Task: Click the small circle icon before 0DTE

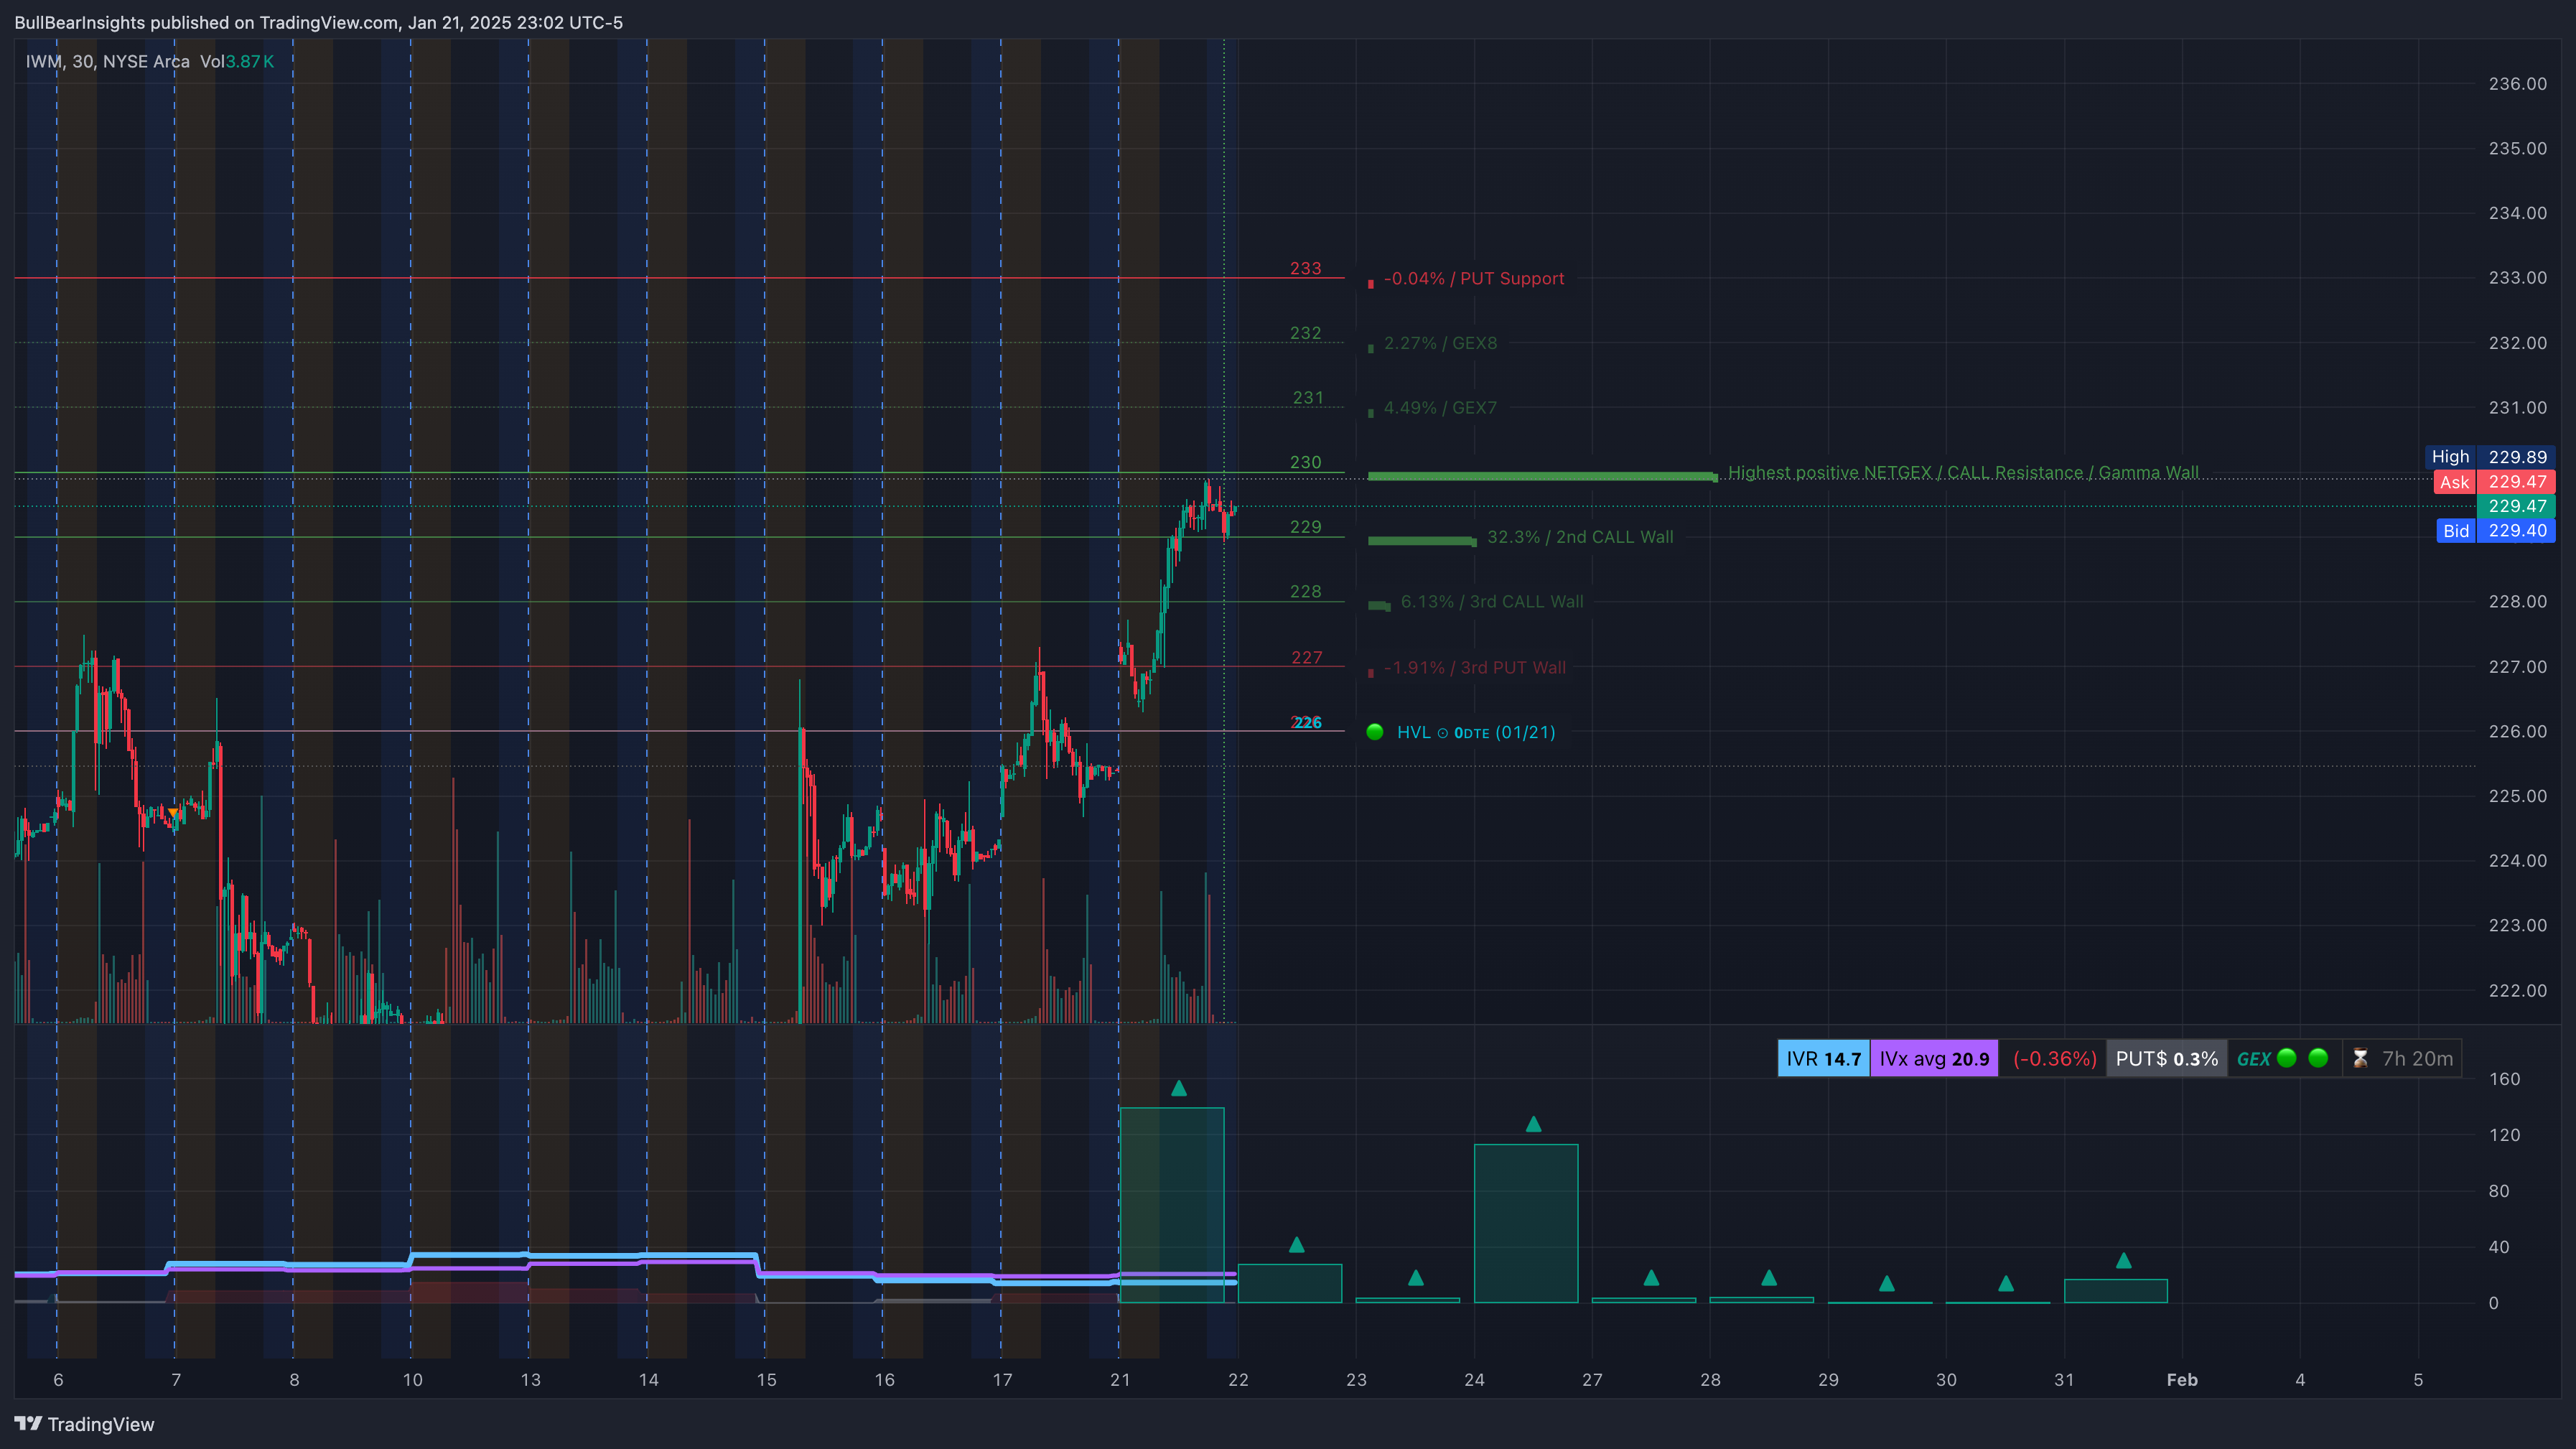Action: pyautogui.click(x=1442, y=733)
